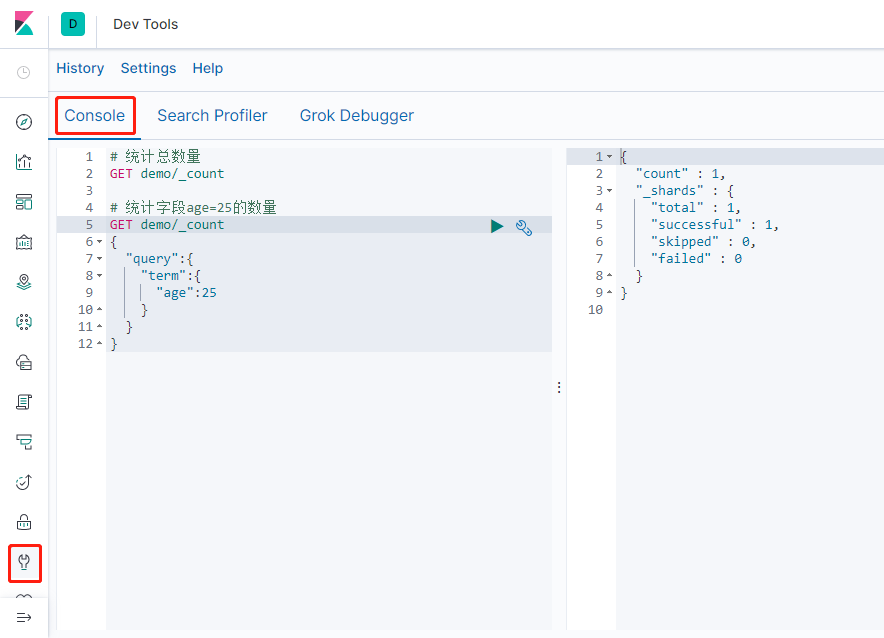Screen dimensions: 884x638
Task: Collapse the "query" block fold at line 7
Action: (x=99, y=259)
